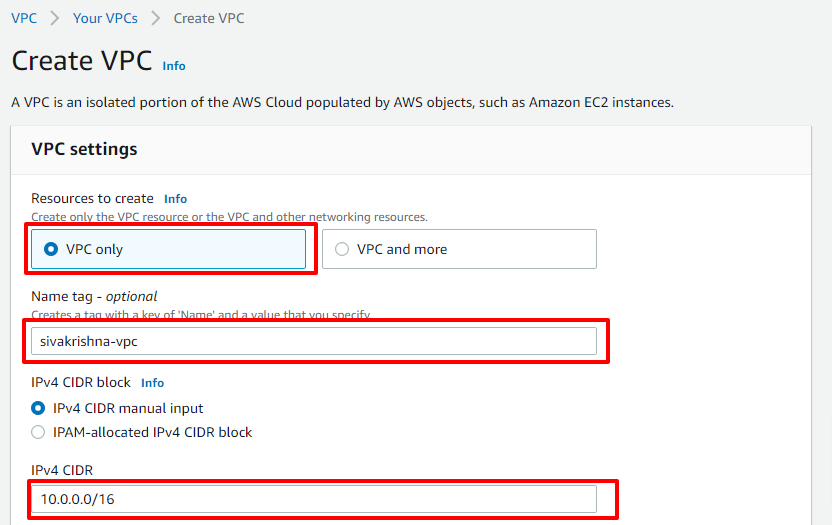
Task: Click the Resources to create label
Action: coord(92,199)
